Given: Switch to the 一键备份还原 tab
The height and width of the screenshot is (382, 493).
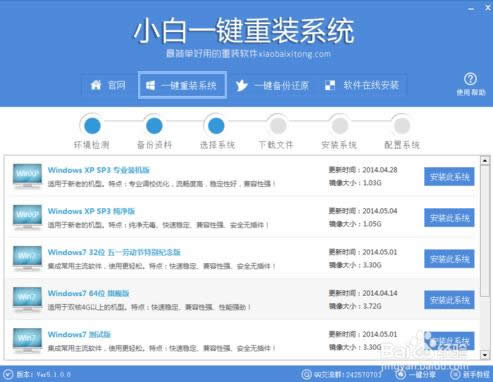Looking at the screenshot, I should point(273,86).
